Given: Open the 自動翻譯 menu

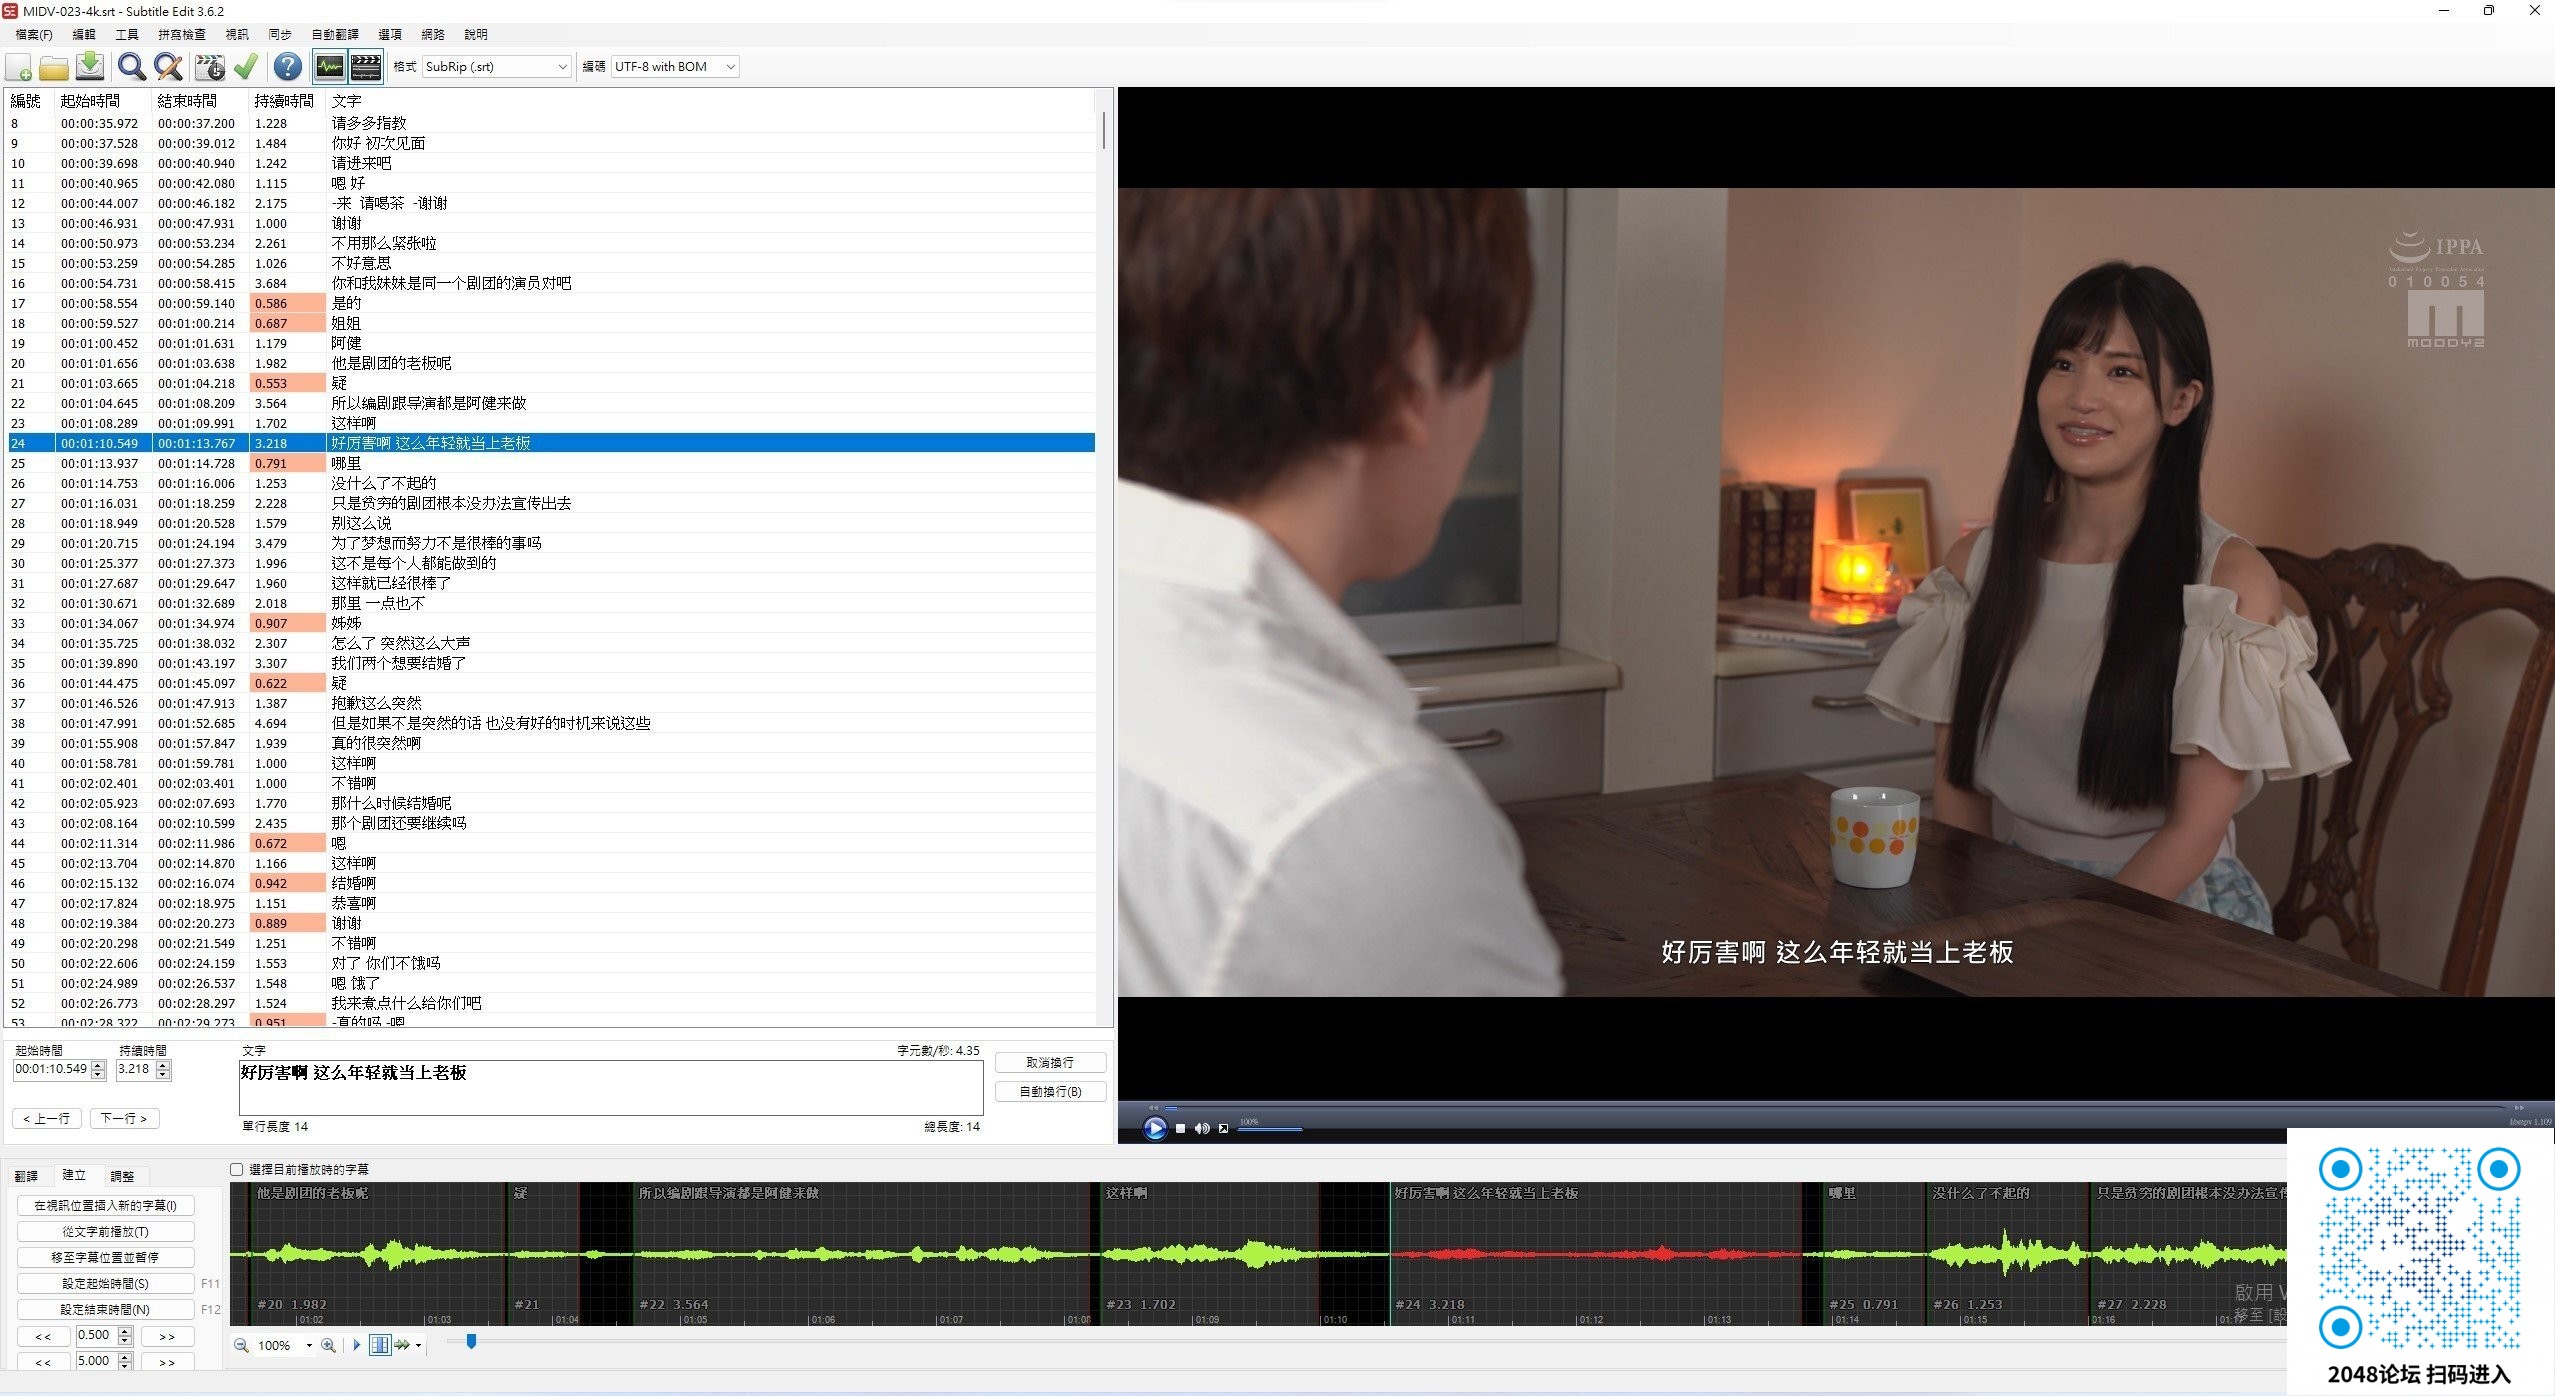Looking at the screenshot, I should coord(335,34).
